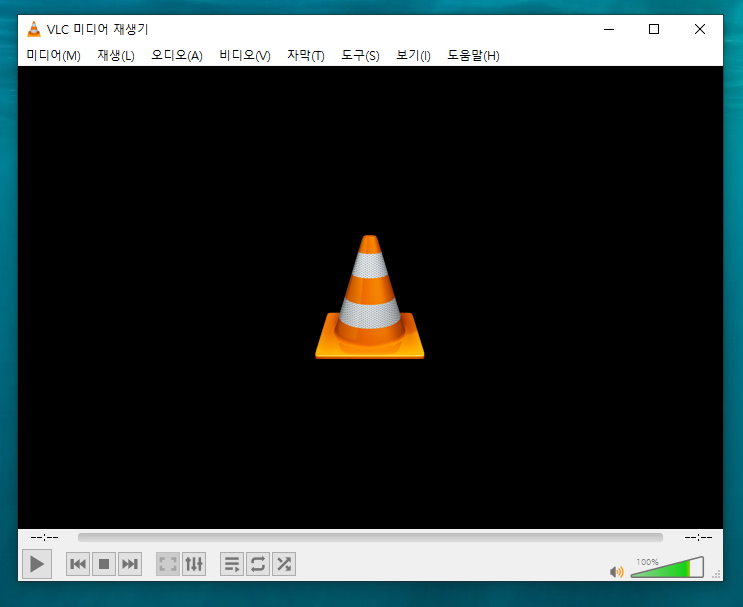Skip to the next media track
The height and width of the screenshot is (607, 743).
(130, 564)
